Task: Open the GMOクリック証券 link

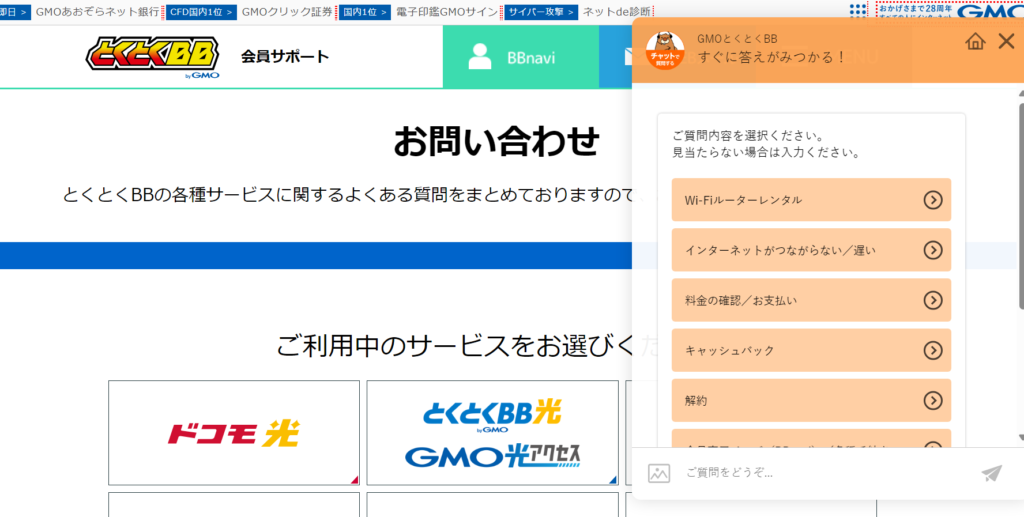Action: tap(286, 12)
